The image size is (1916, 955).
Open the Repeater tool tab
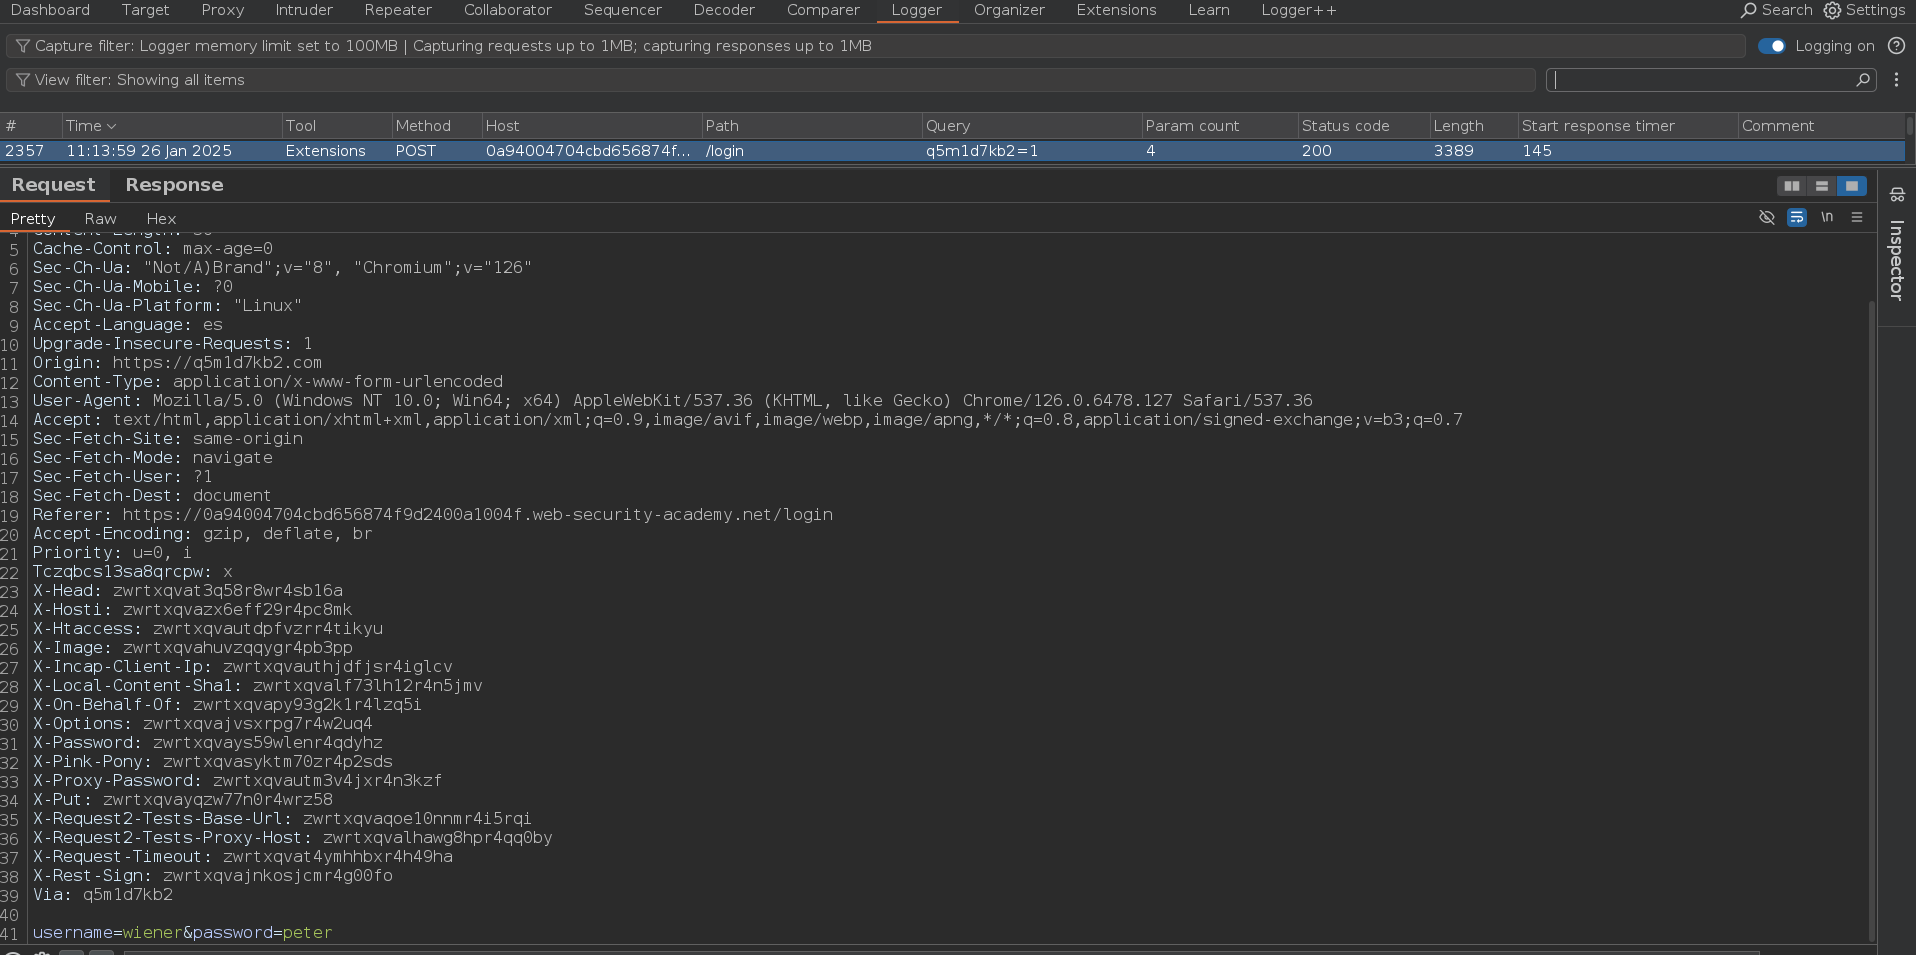398,10
